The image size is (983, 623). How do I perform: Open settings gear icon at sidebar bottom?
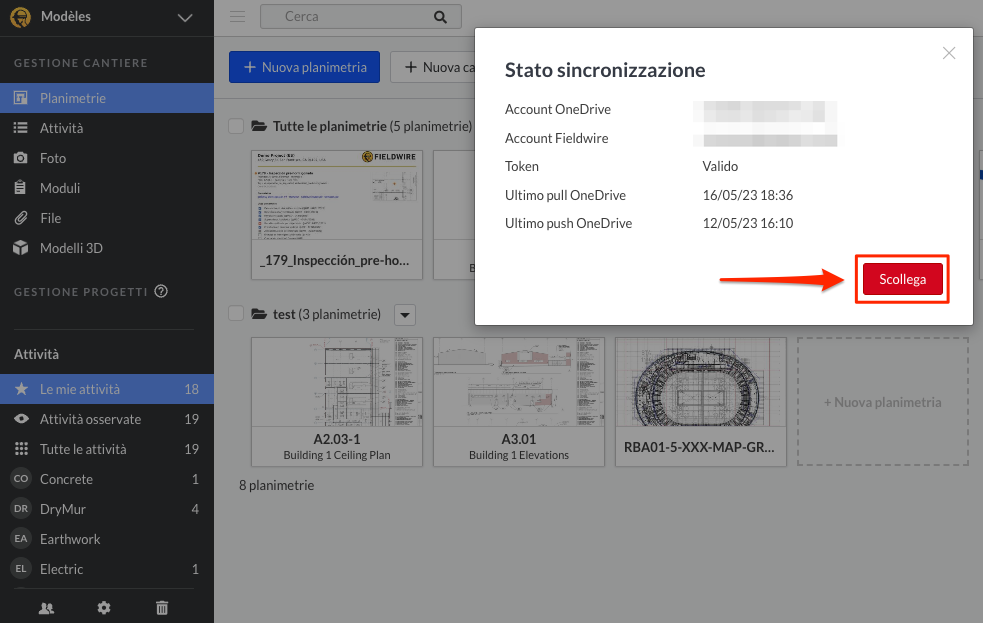click(104, 607)
